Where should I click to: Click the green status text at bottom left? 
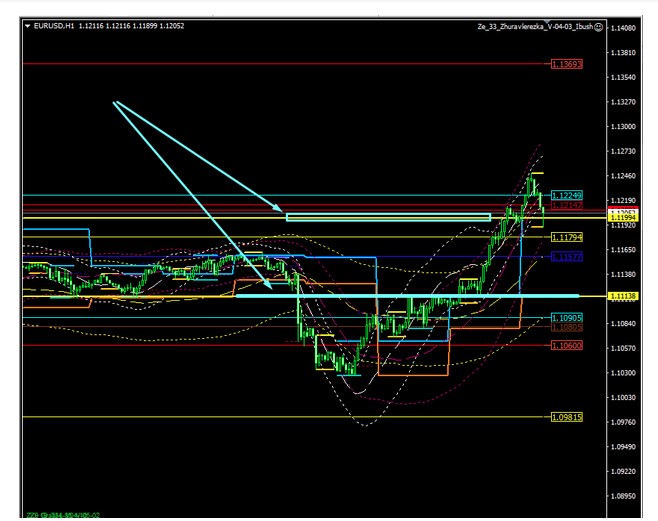[x=62, y=516]
